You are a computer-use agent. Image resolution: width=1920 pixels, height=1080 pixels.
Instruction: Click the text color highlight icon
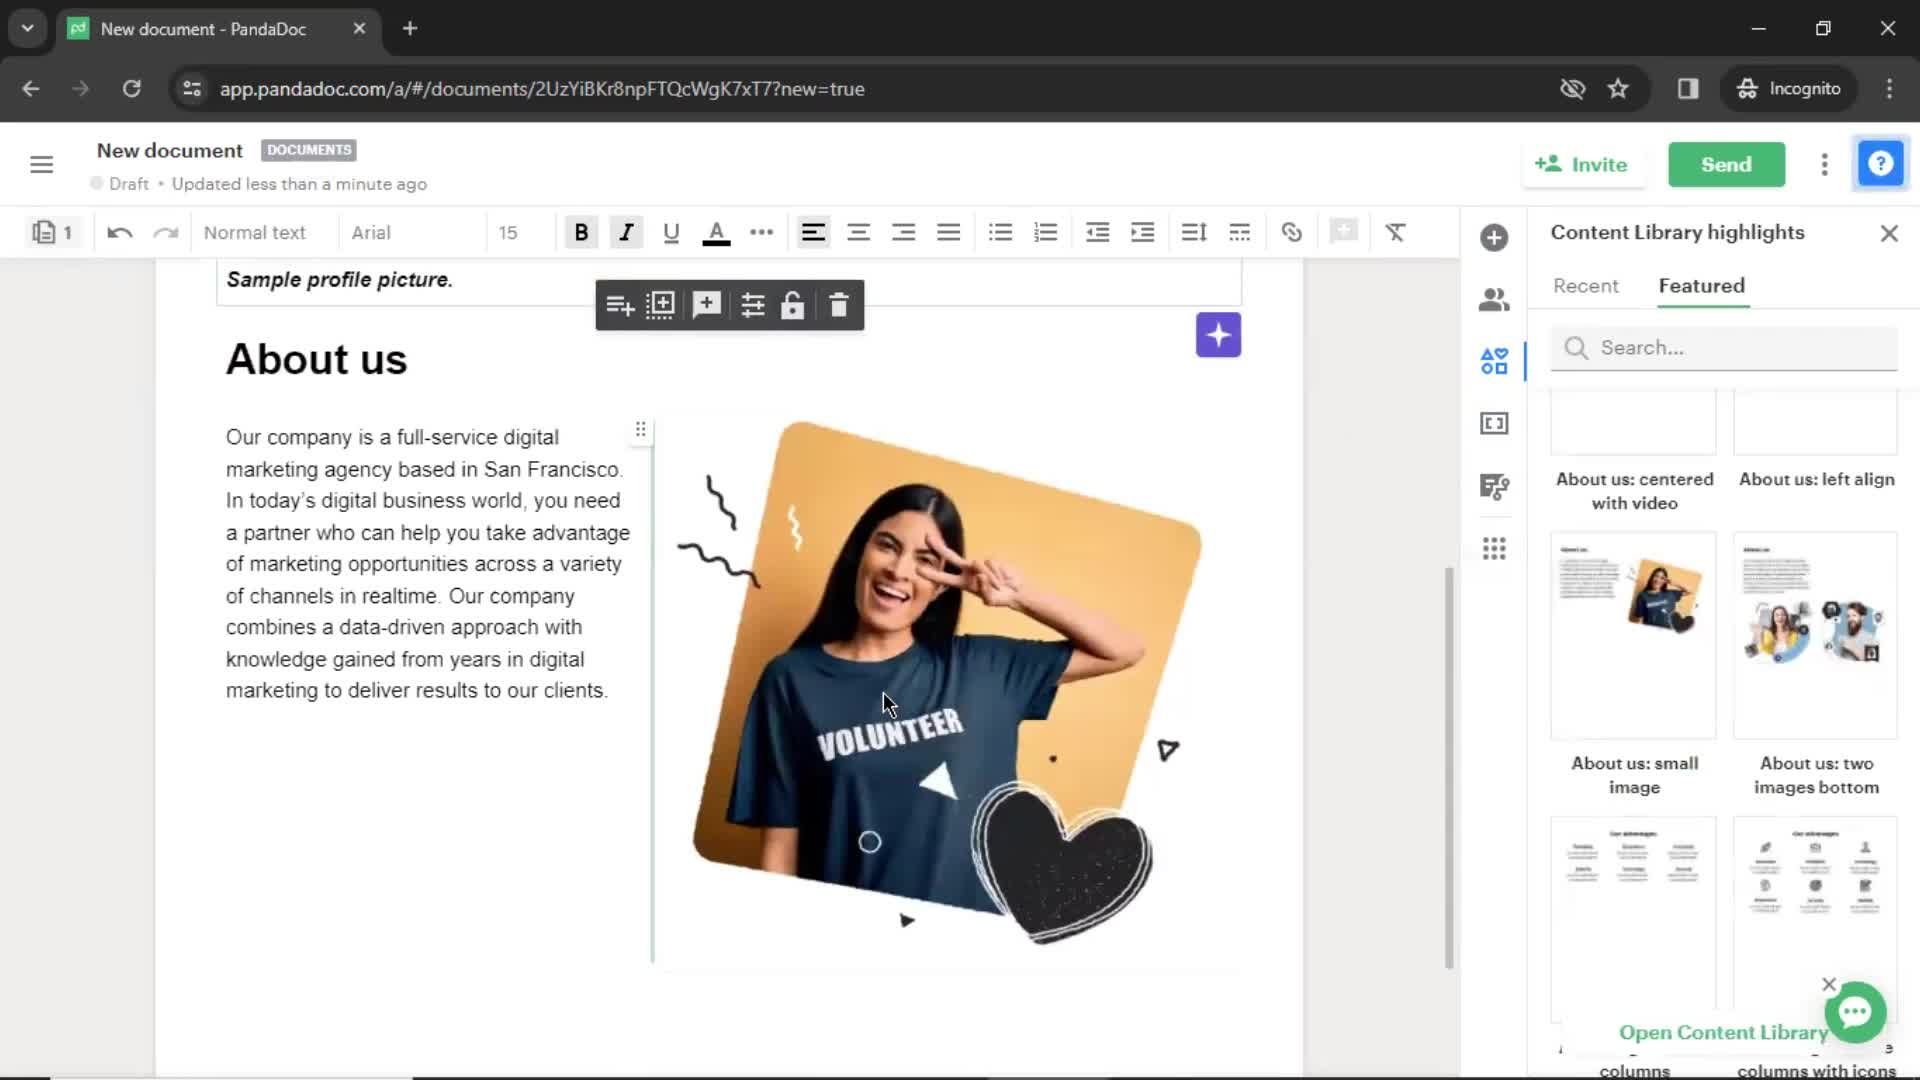[717, 233]
